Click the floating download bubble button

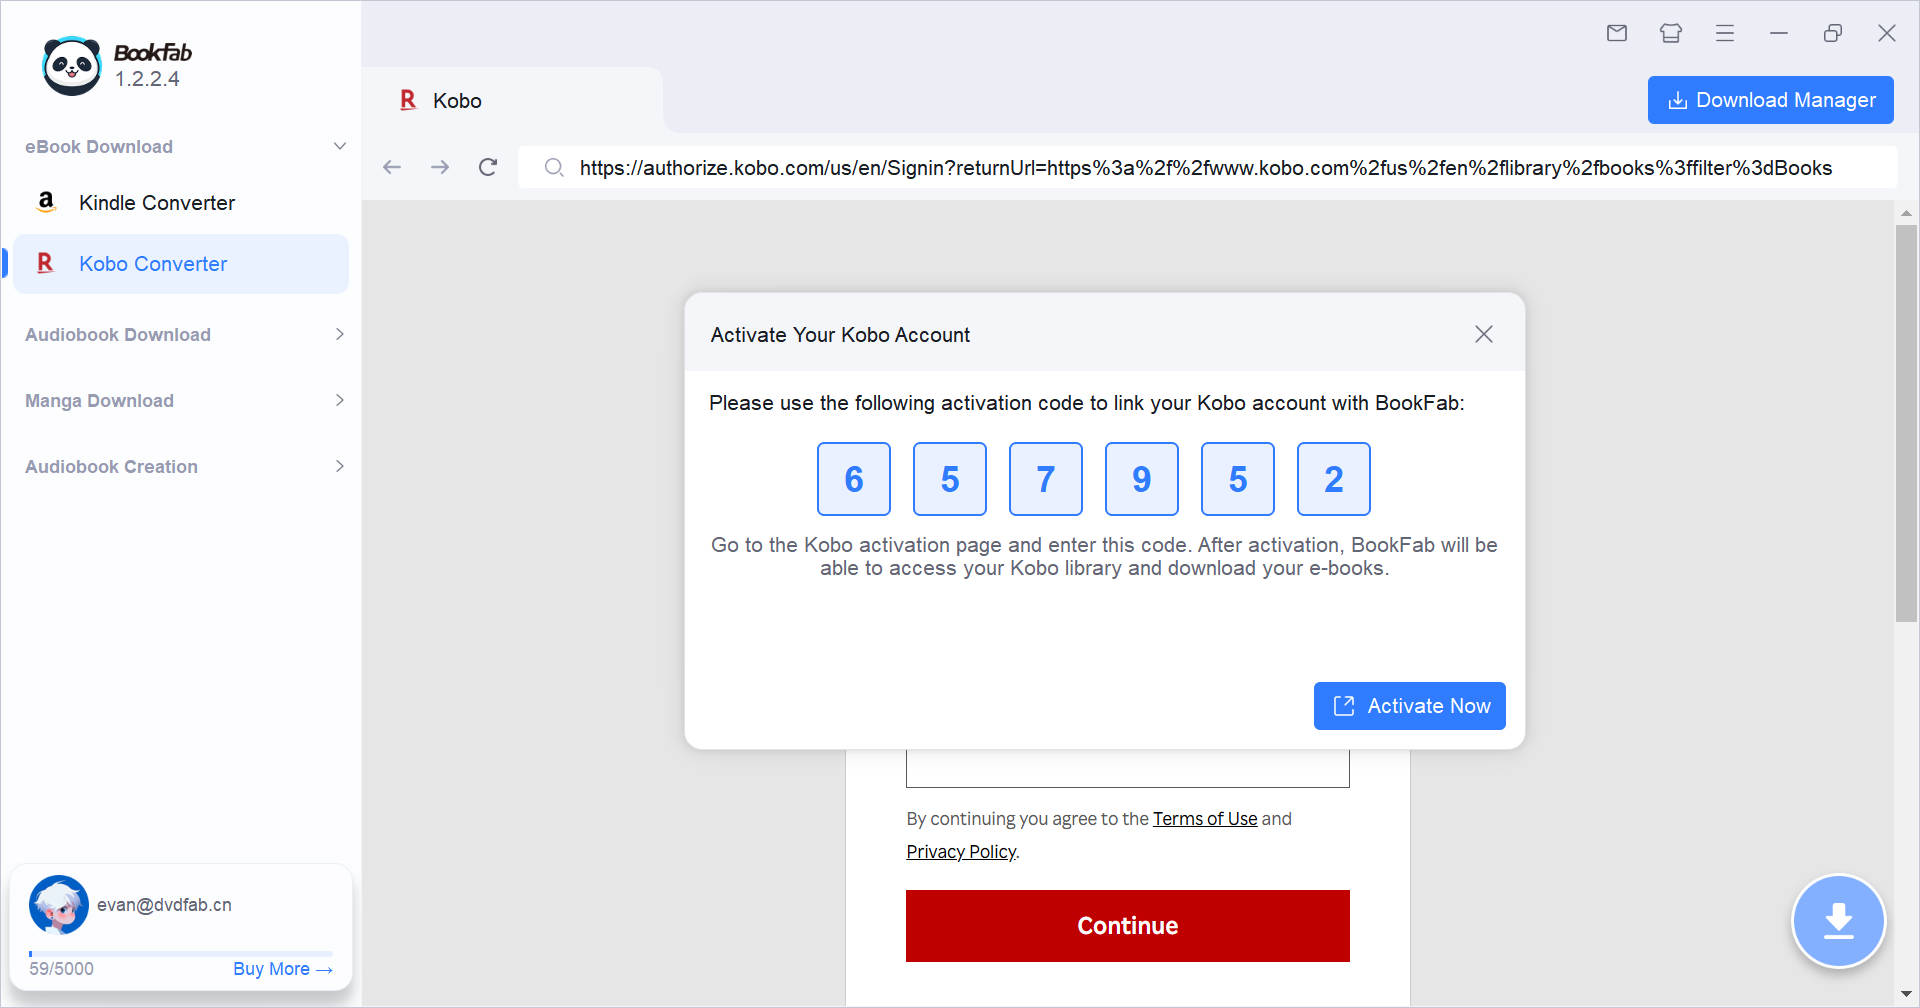(1838, 921)
